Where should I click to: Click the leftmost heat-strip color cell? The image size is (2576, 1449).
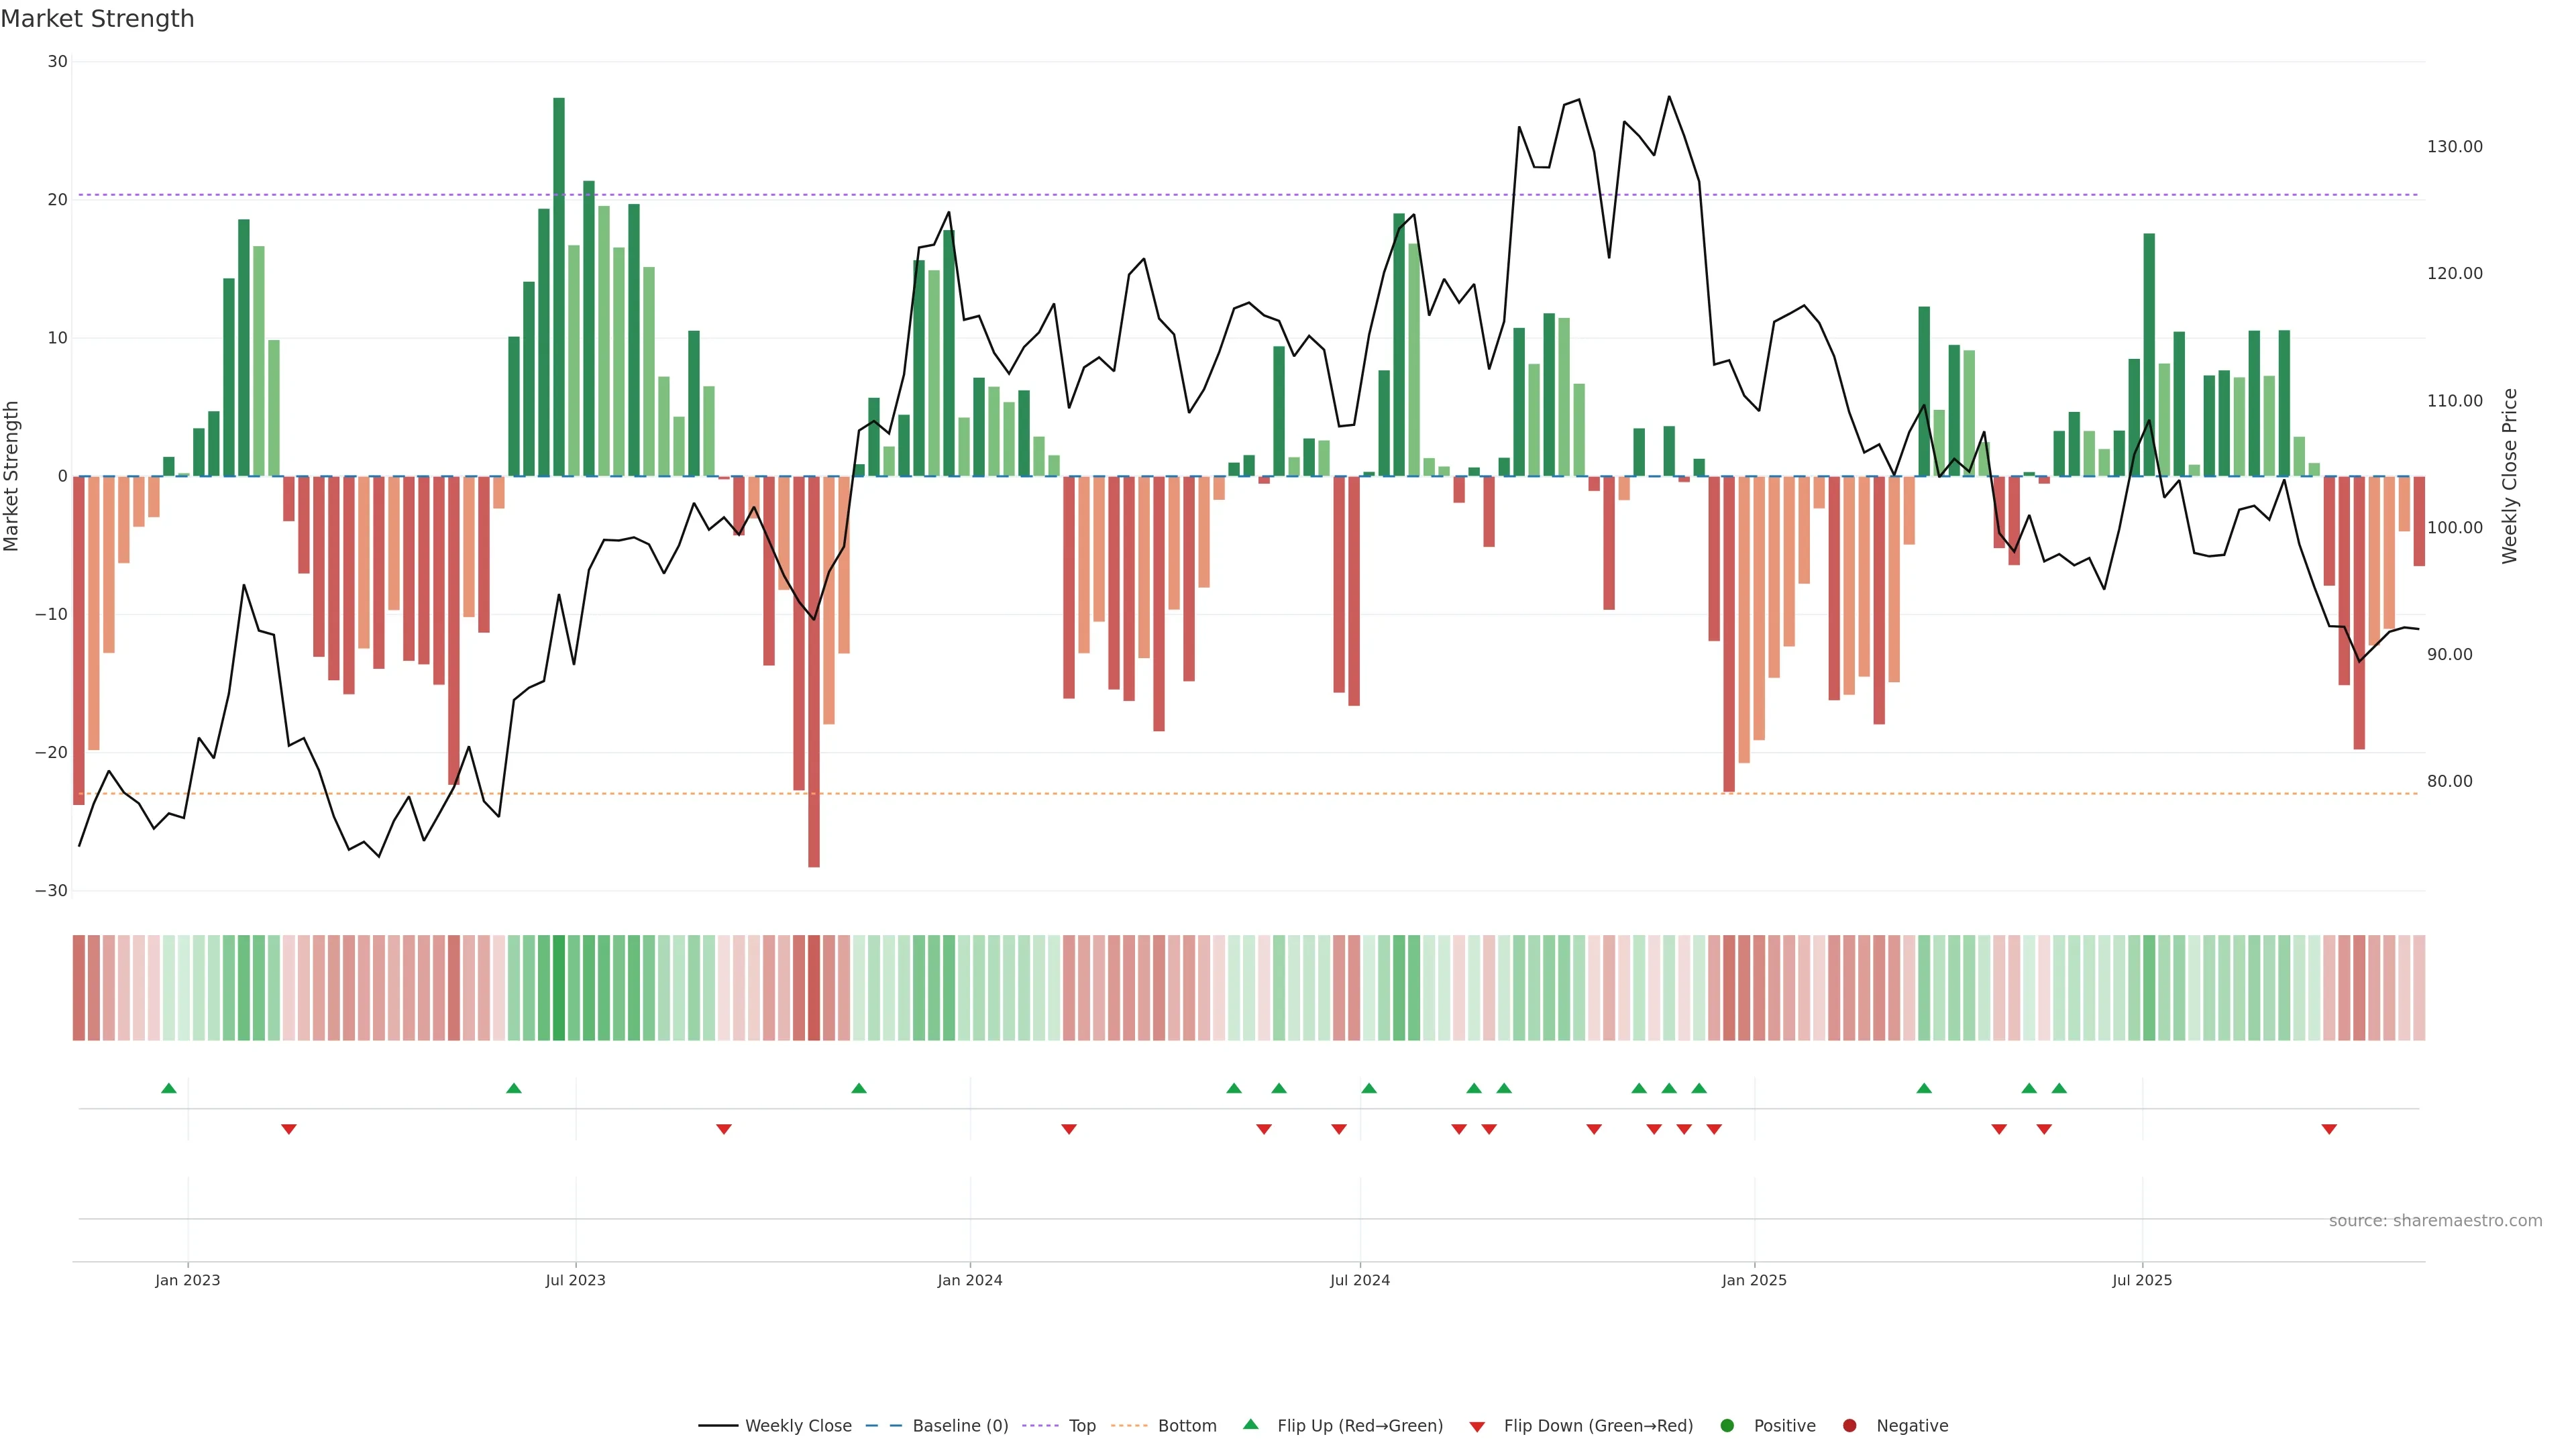pos(79,987)
